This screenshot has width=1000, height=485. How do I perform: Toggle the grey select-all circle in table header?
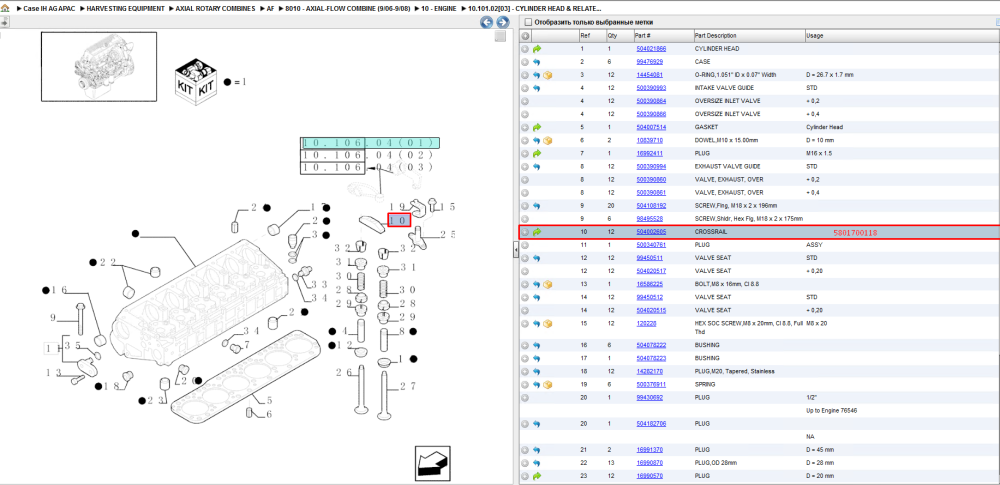pyautogui.click(x=525, y=36)
